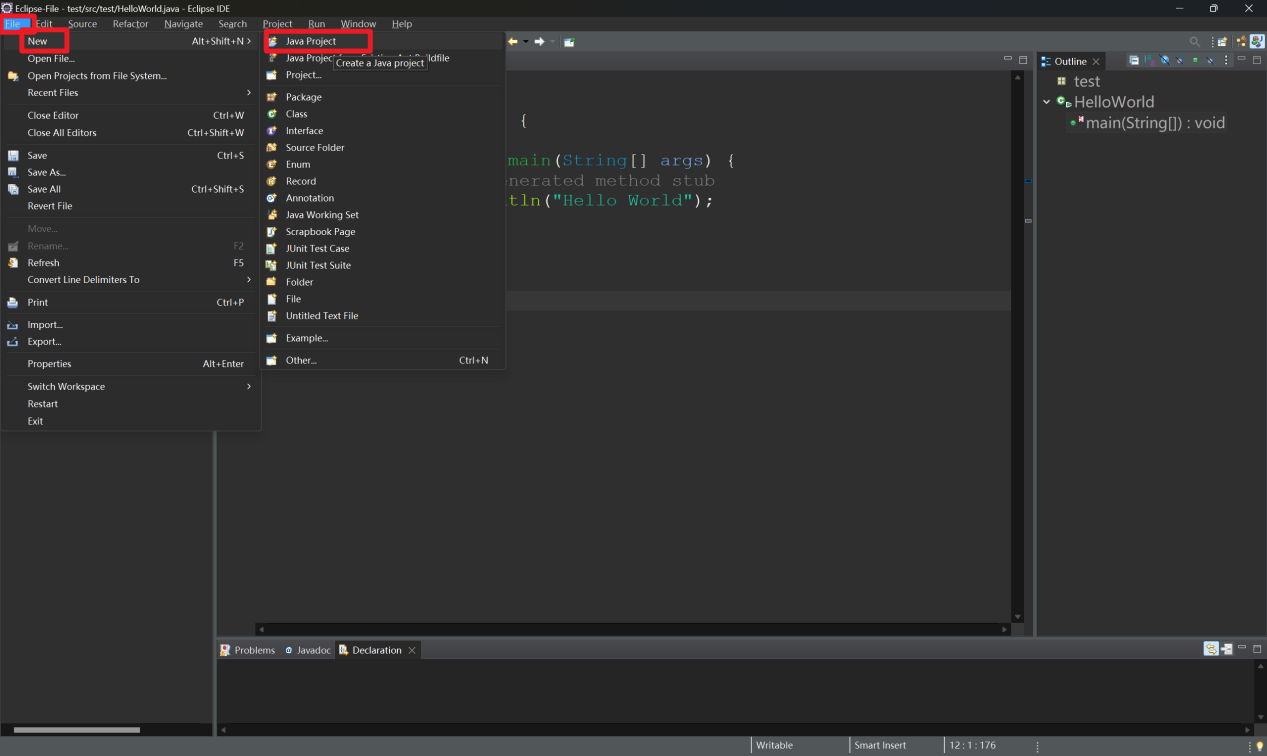Open the Window menu in menu bar
The height and width of the screenshot is (756, 1267).
coord(358,24)
